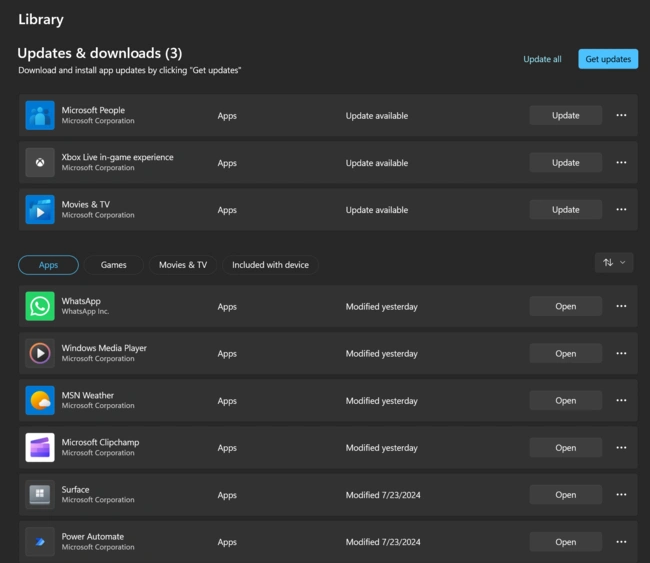Click the WhatsApp app name
The height and width of the screenshot is (563, 650).
pos(81,301)
